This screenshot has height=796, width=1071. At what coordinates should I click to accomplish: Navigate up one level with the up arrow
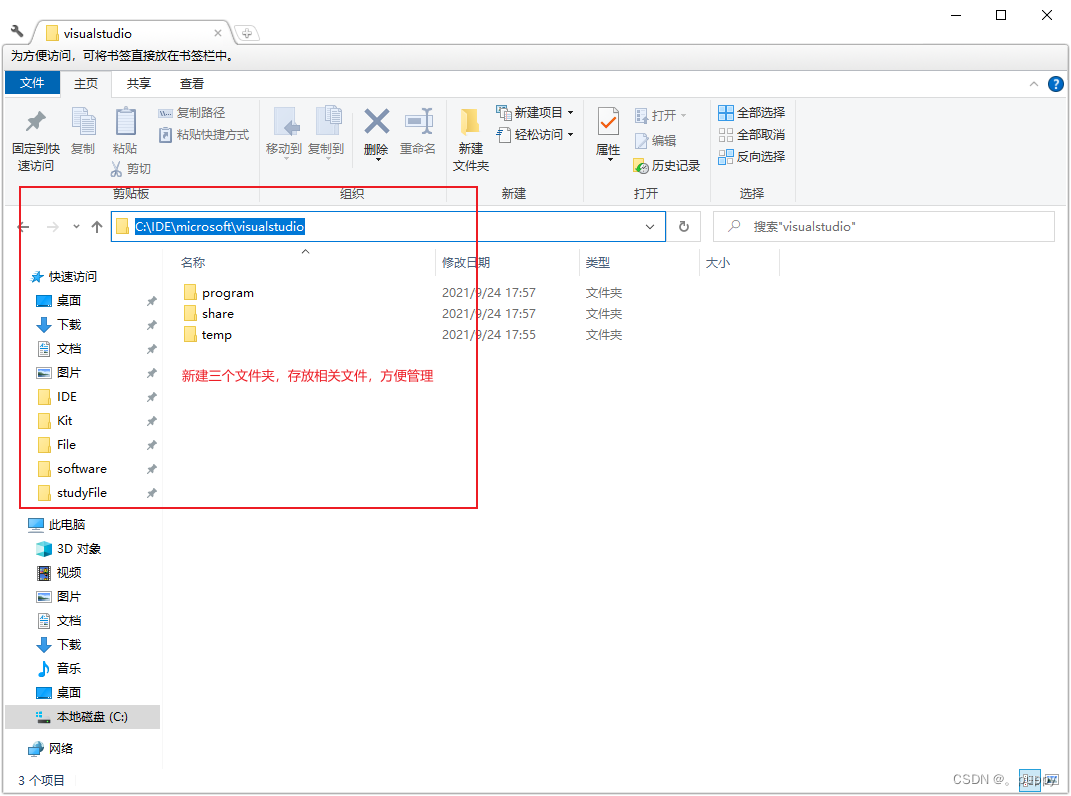coord(96,226)
